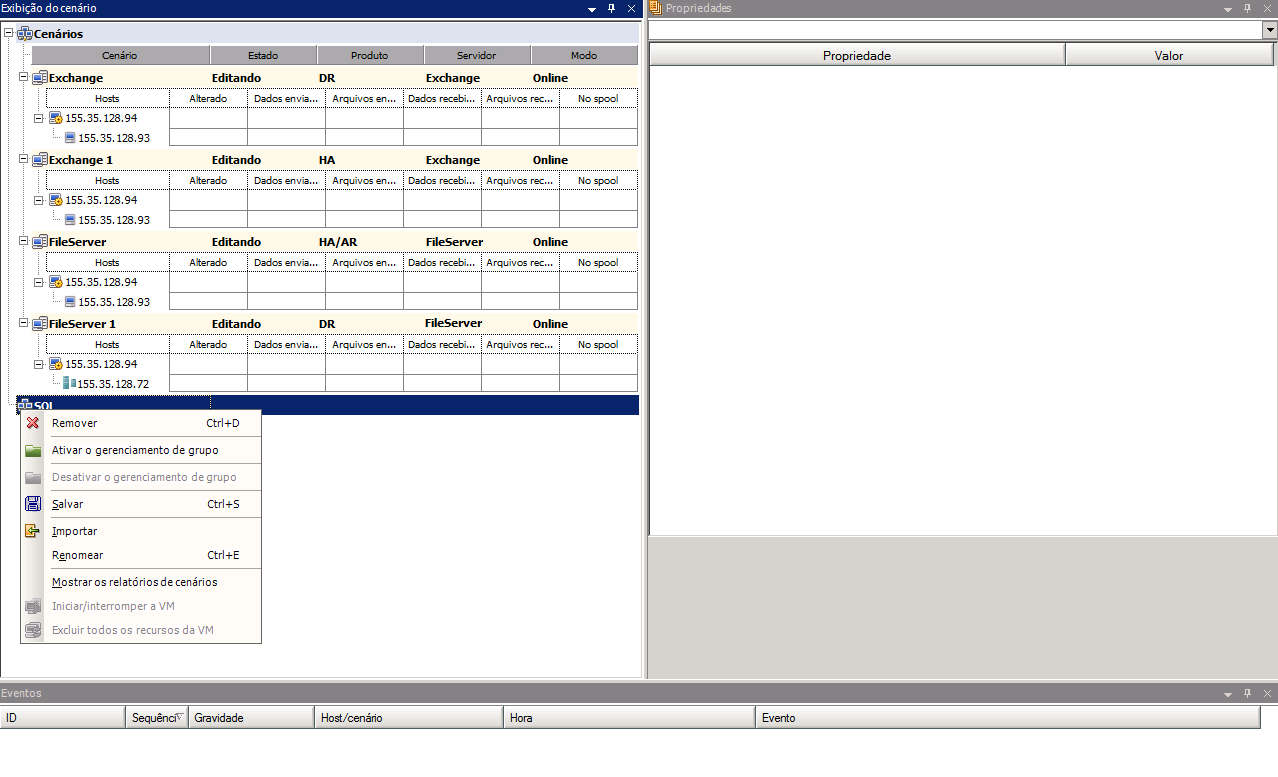This screenshot has height=777, width=1278.
Task: Click Editando state in the Exchange row
Action: [236, 78]
